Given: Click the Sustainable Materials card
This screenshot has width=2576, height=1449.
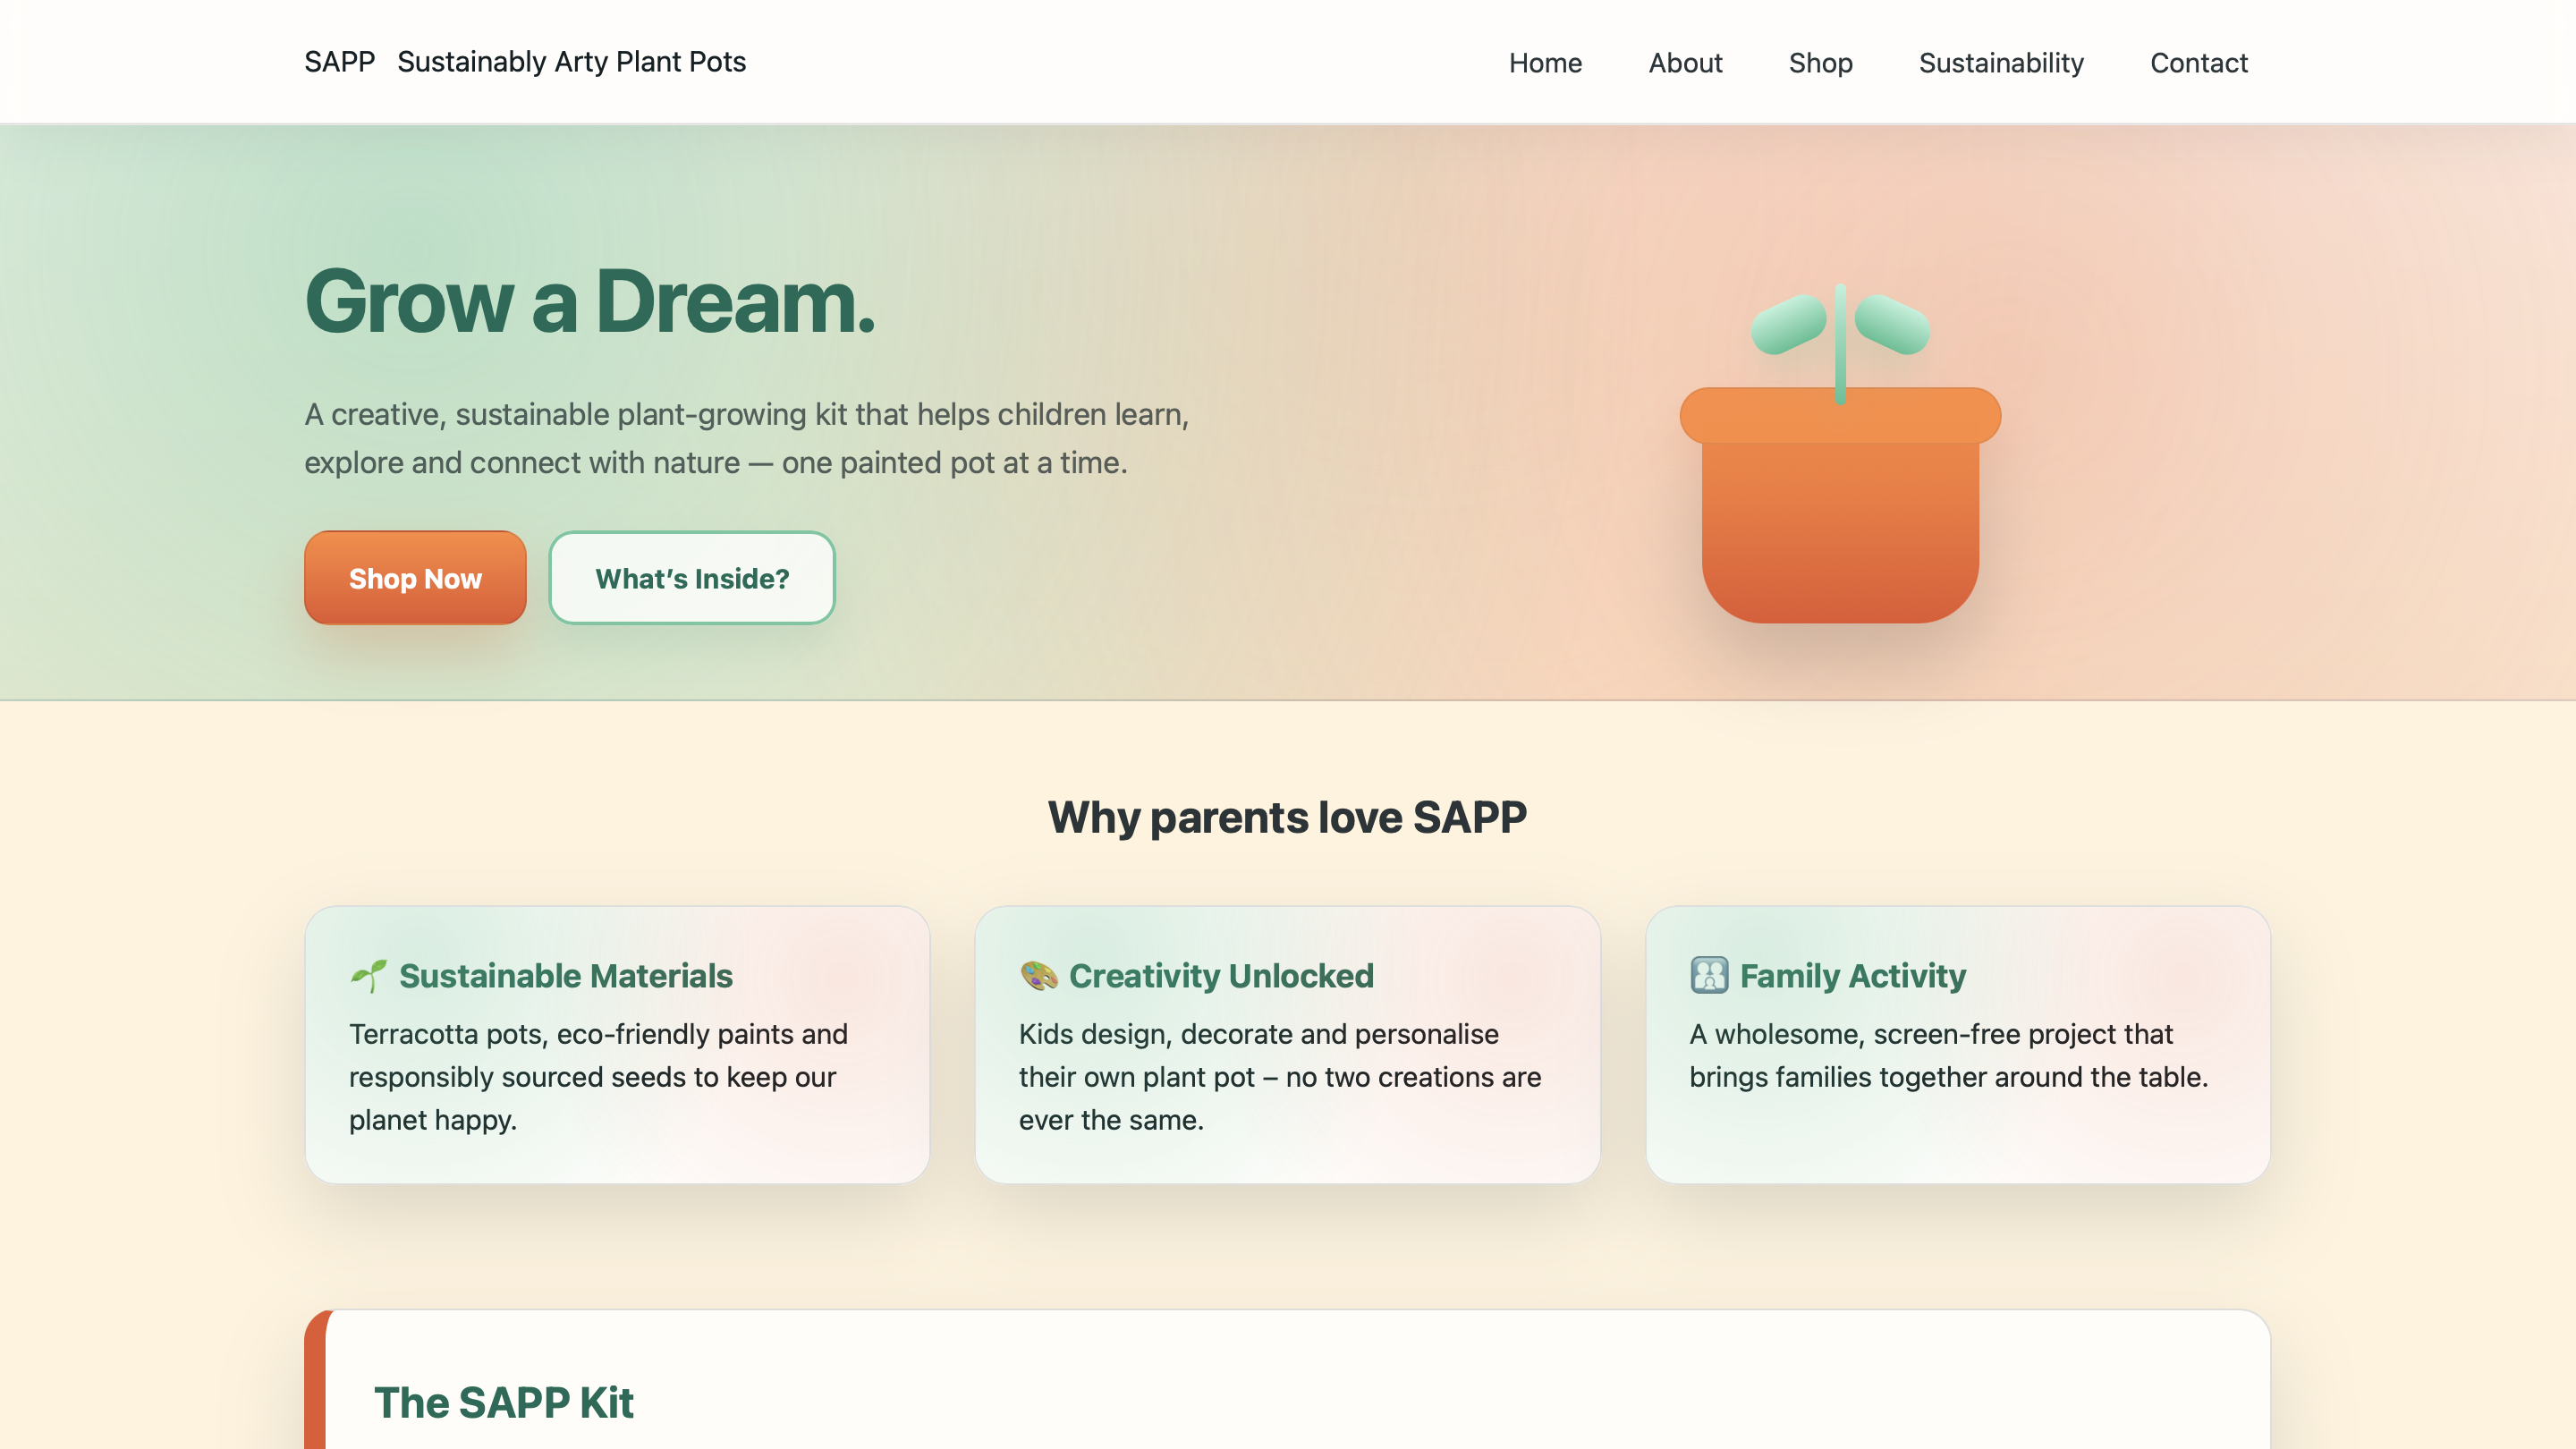Looking at the screenshot, I should (x=617, y=1045).
